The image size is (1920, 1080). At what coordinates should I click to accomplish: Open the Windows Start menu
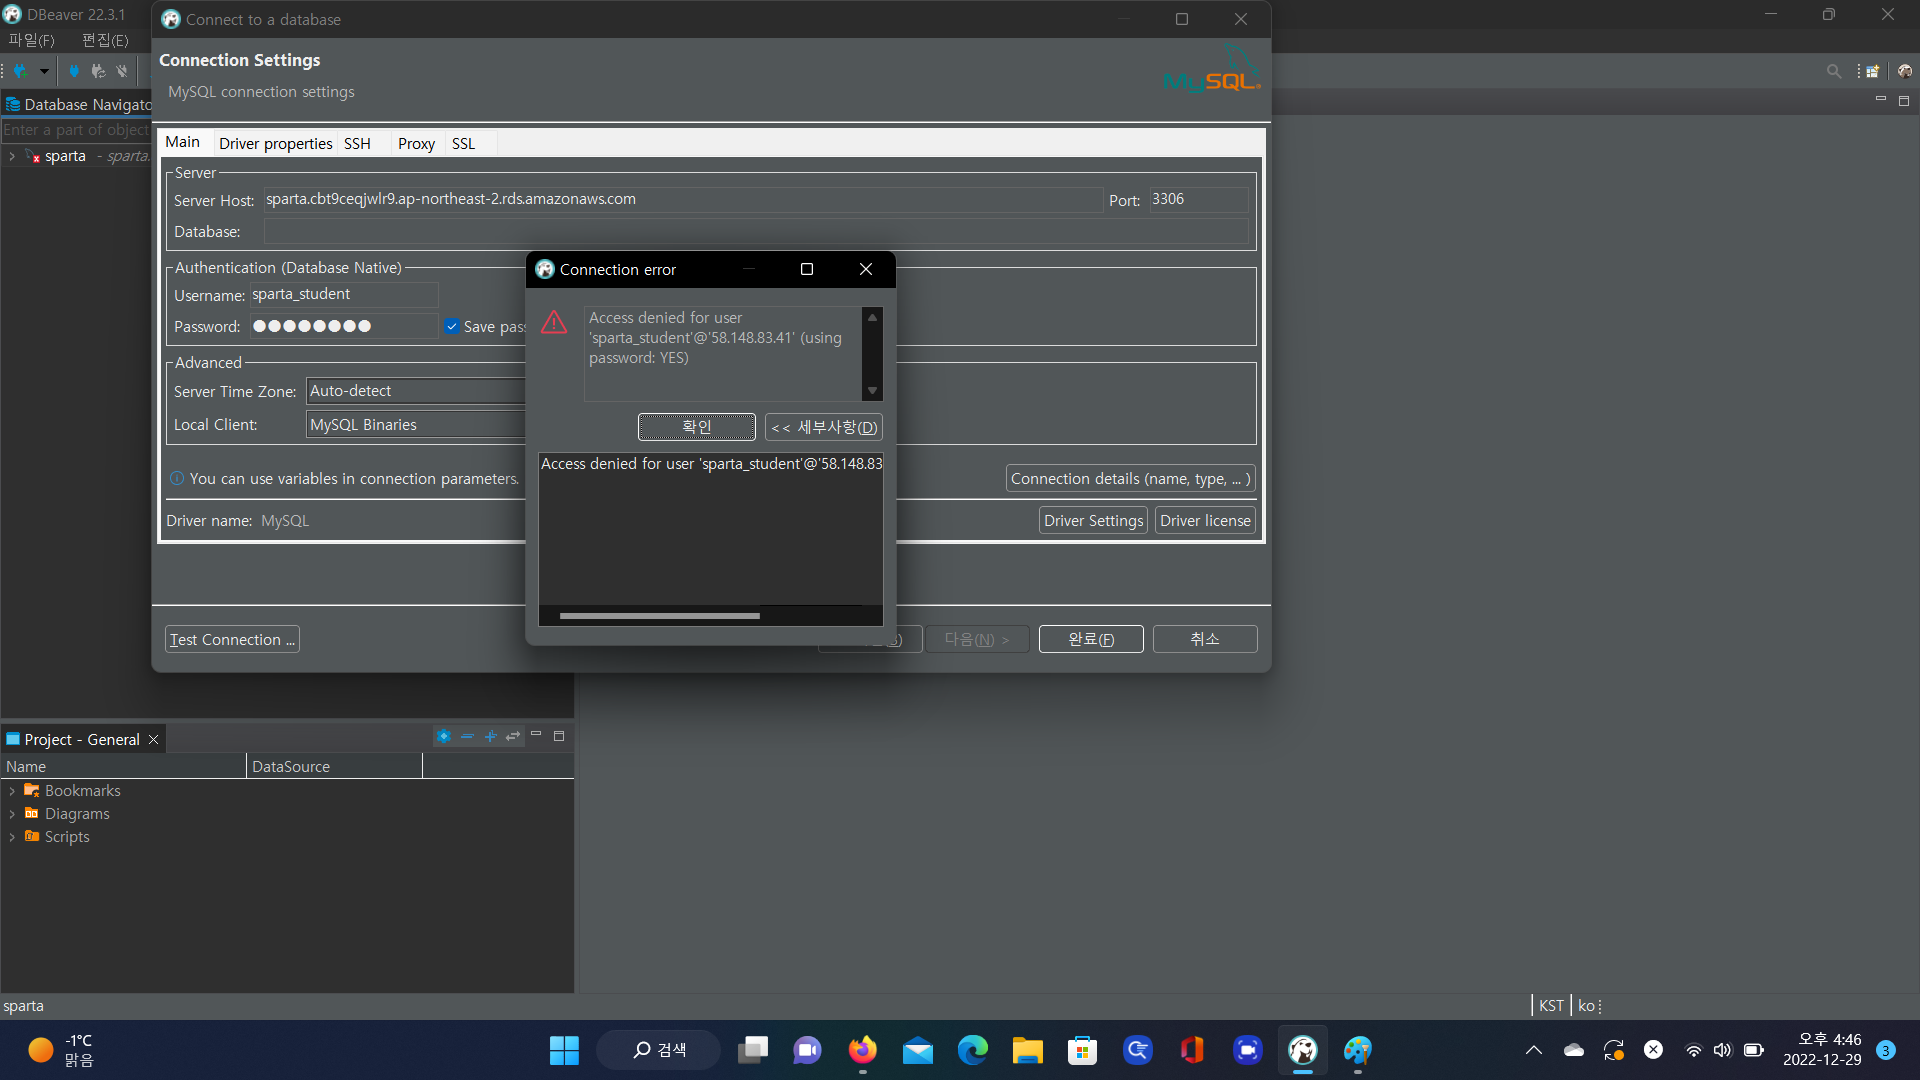click(564, 1050)
